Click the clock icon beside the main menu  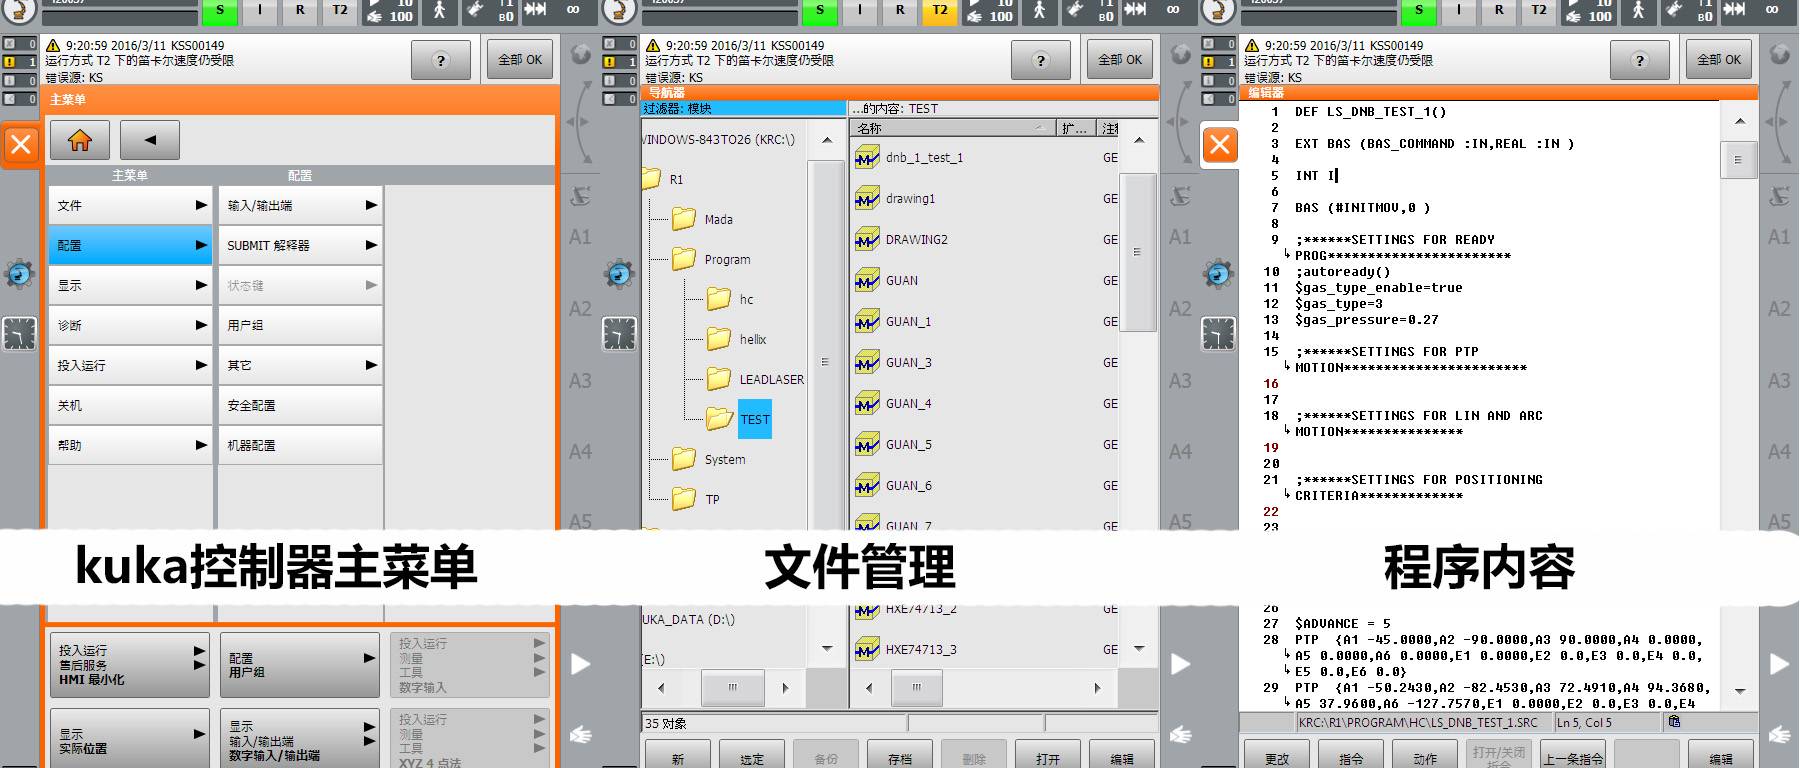coord(19,333)
